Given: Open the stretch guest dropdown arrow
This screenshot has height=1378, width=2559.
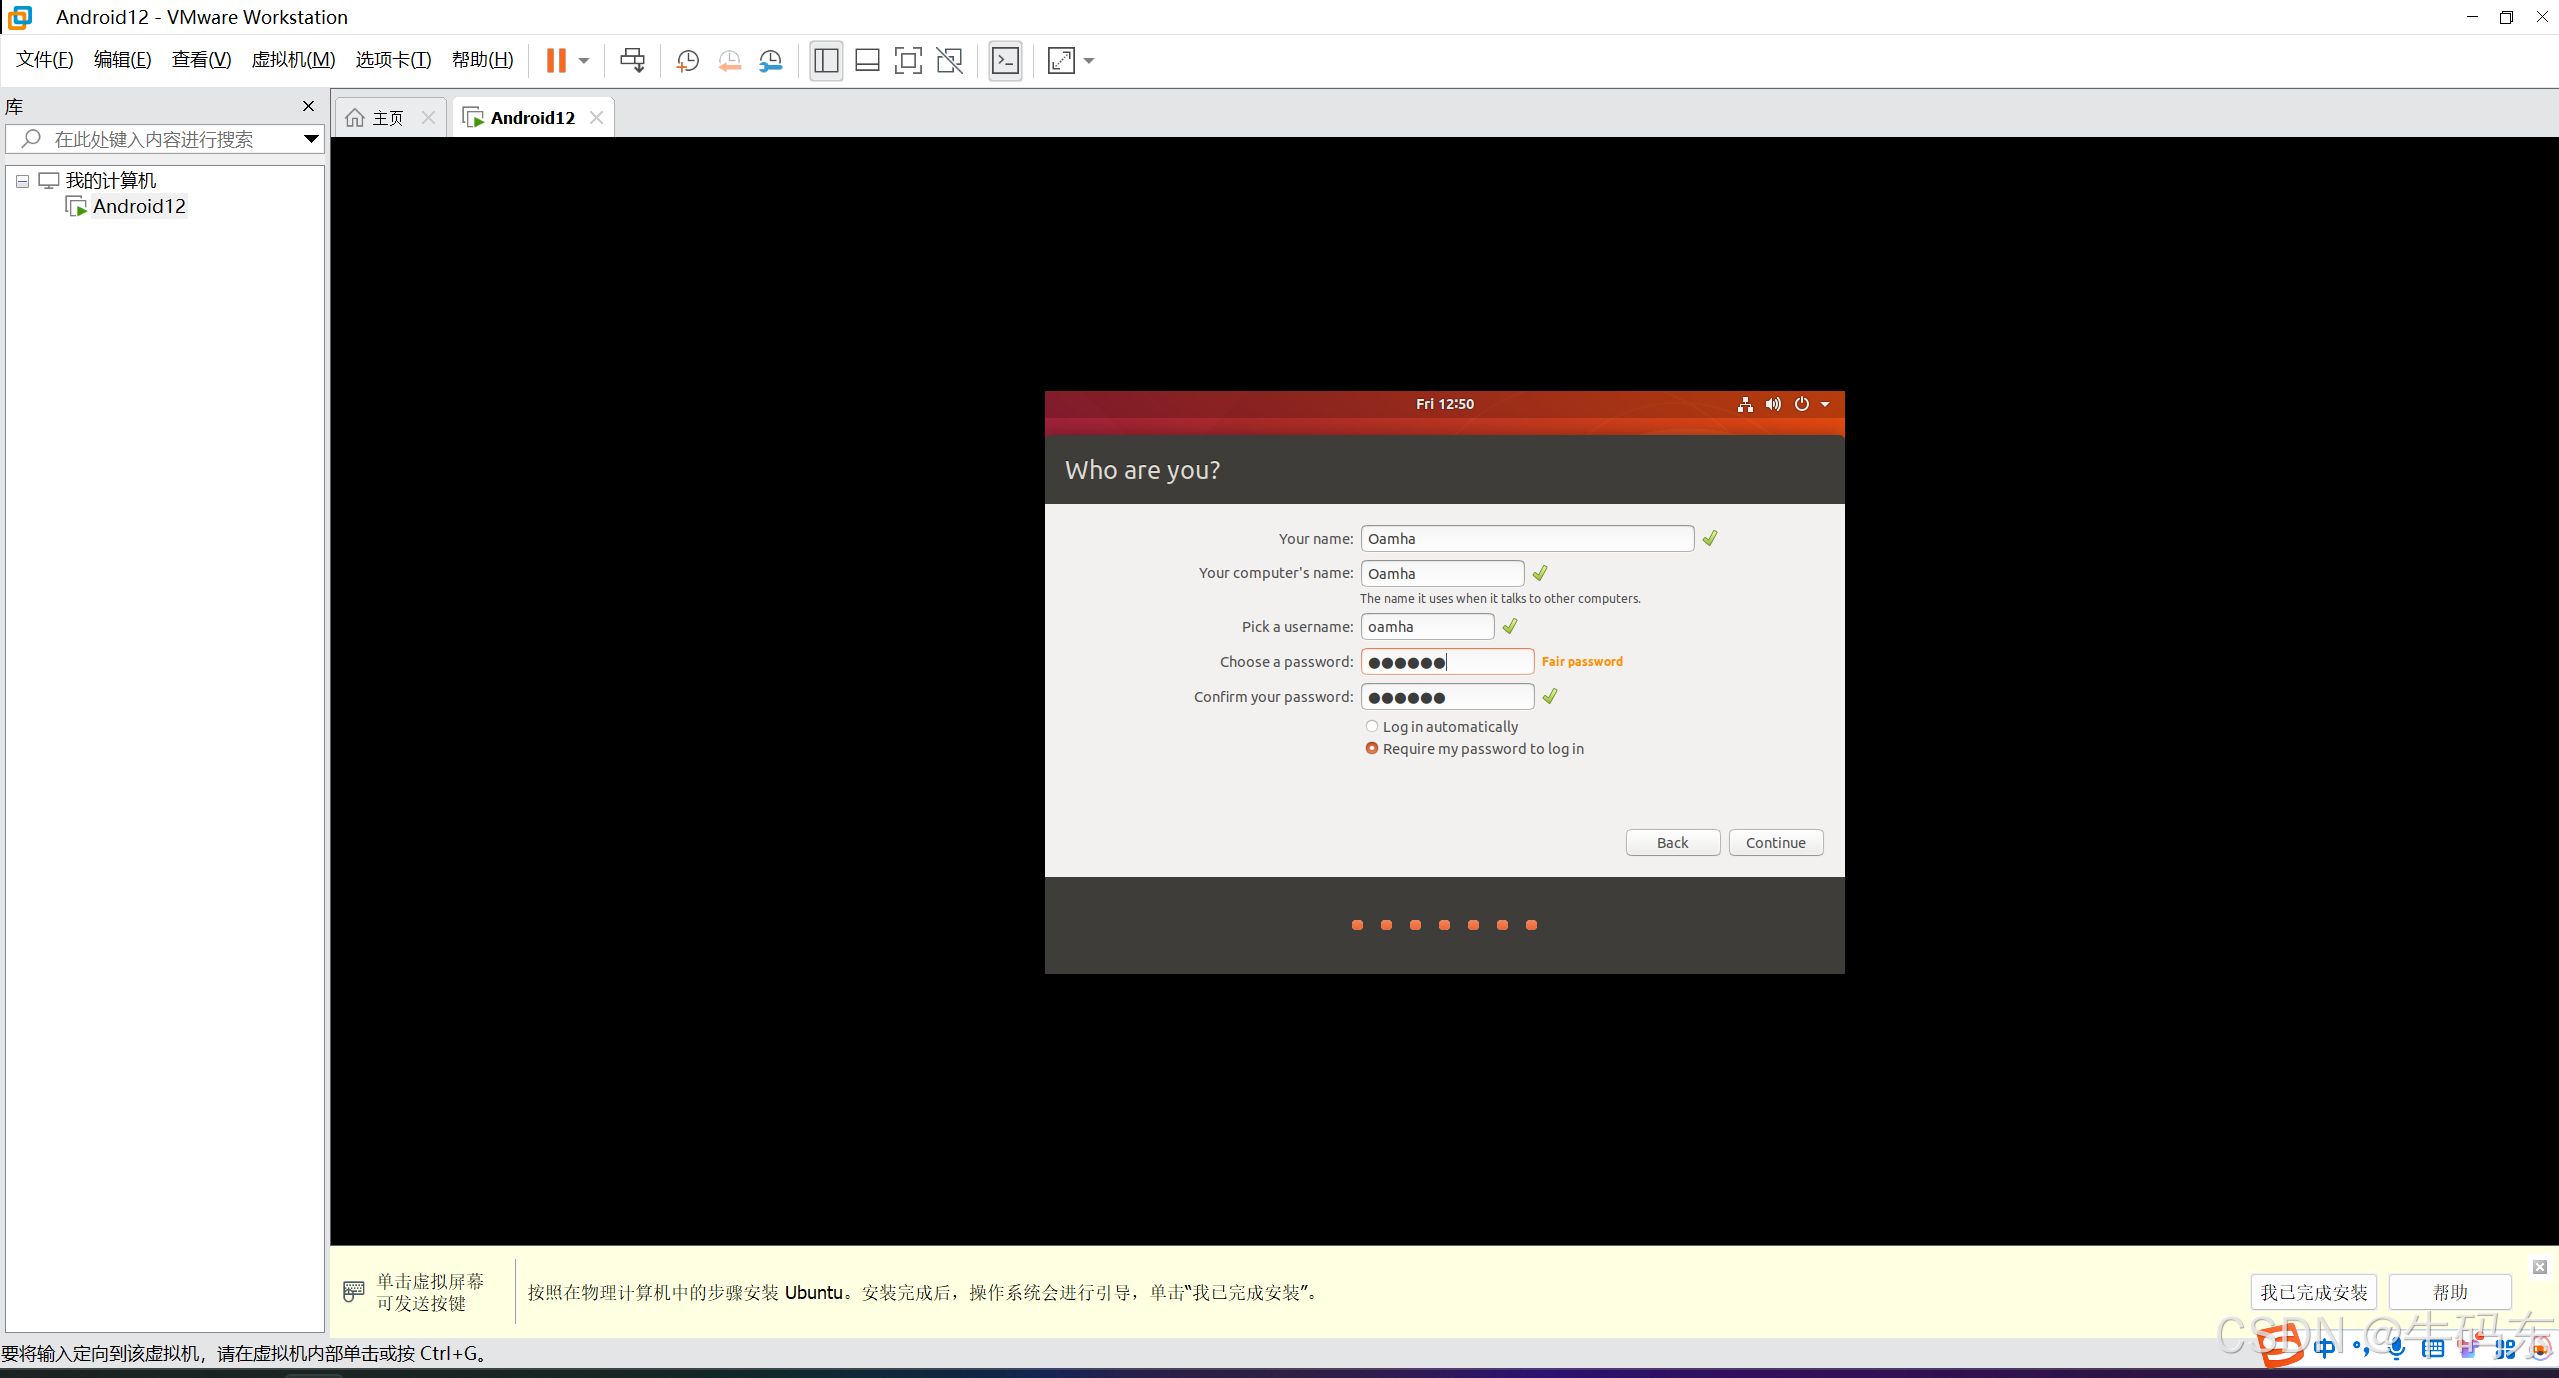Looking at the screenshot, I should [1089, 61].
